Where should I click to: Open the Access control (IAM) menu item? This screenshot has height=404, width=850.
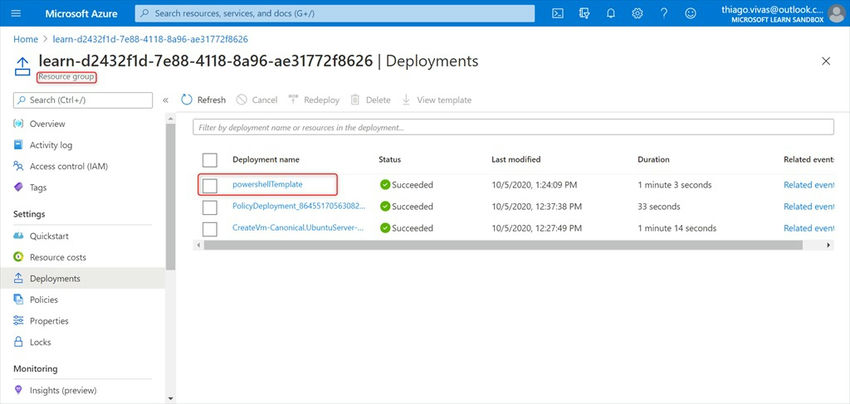point(68,166)
